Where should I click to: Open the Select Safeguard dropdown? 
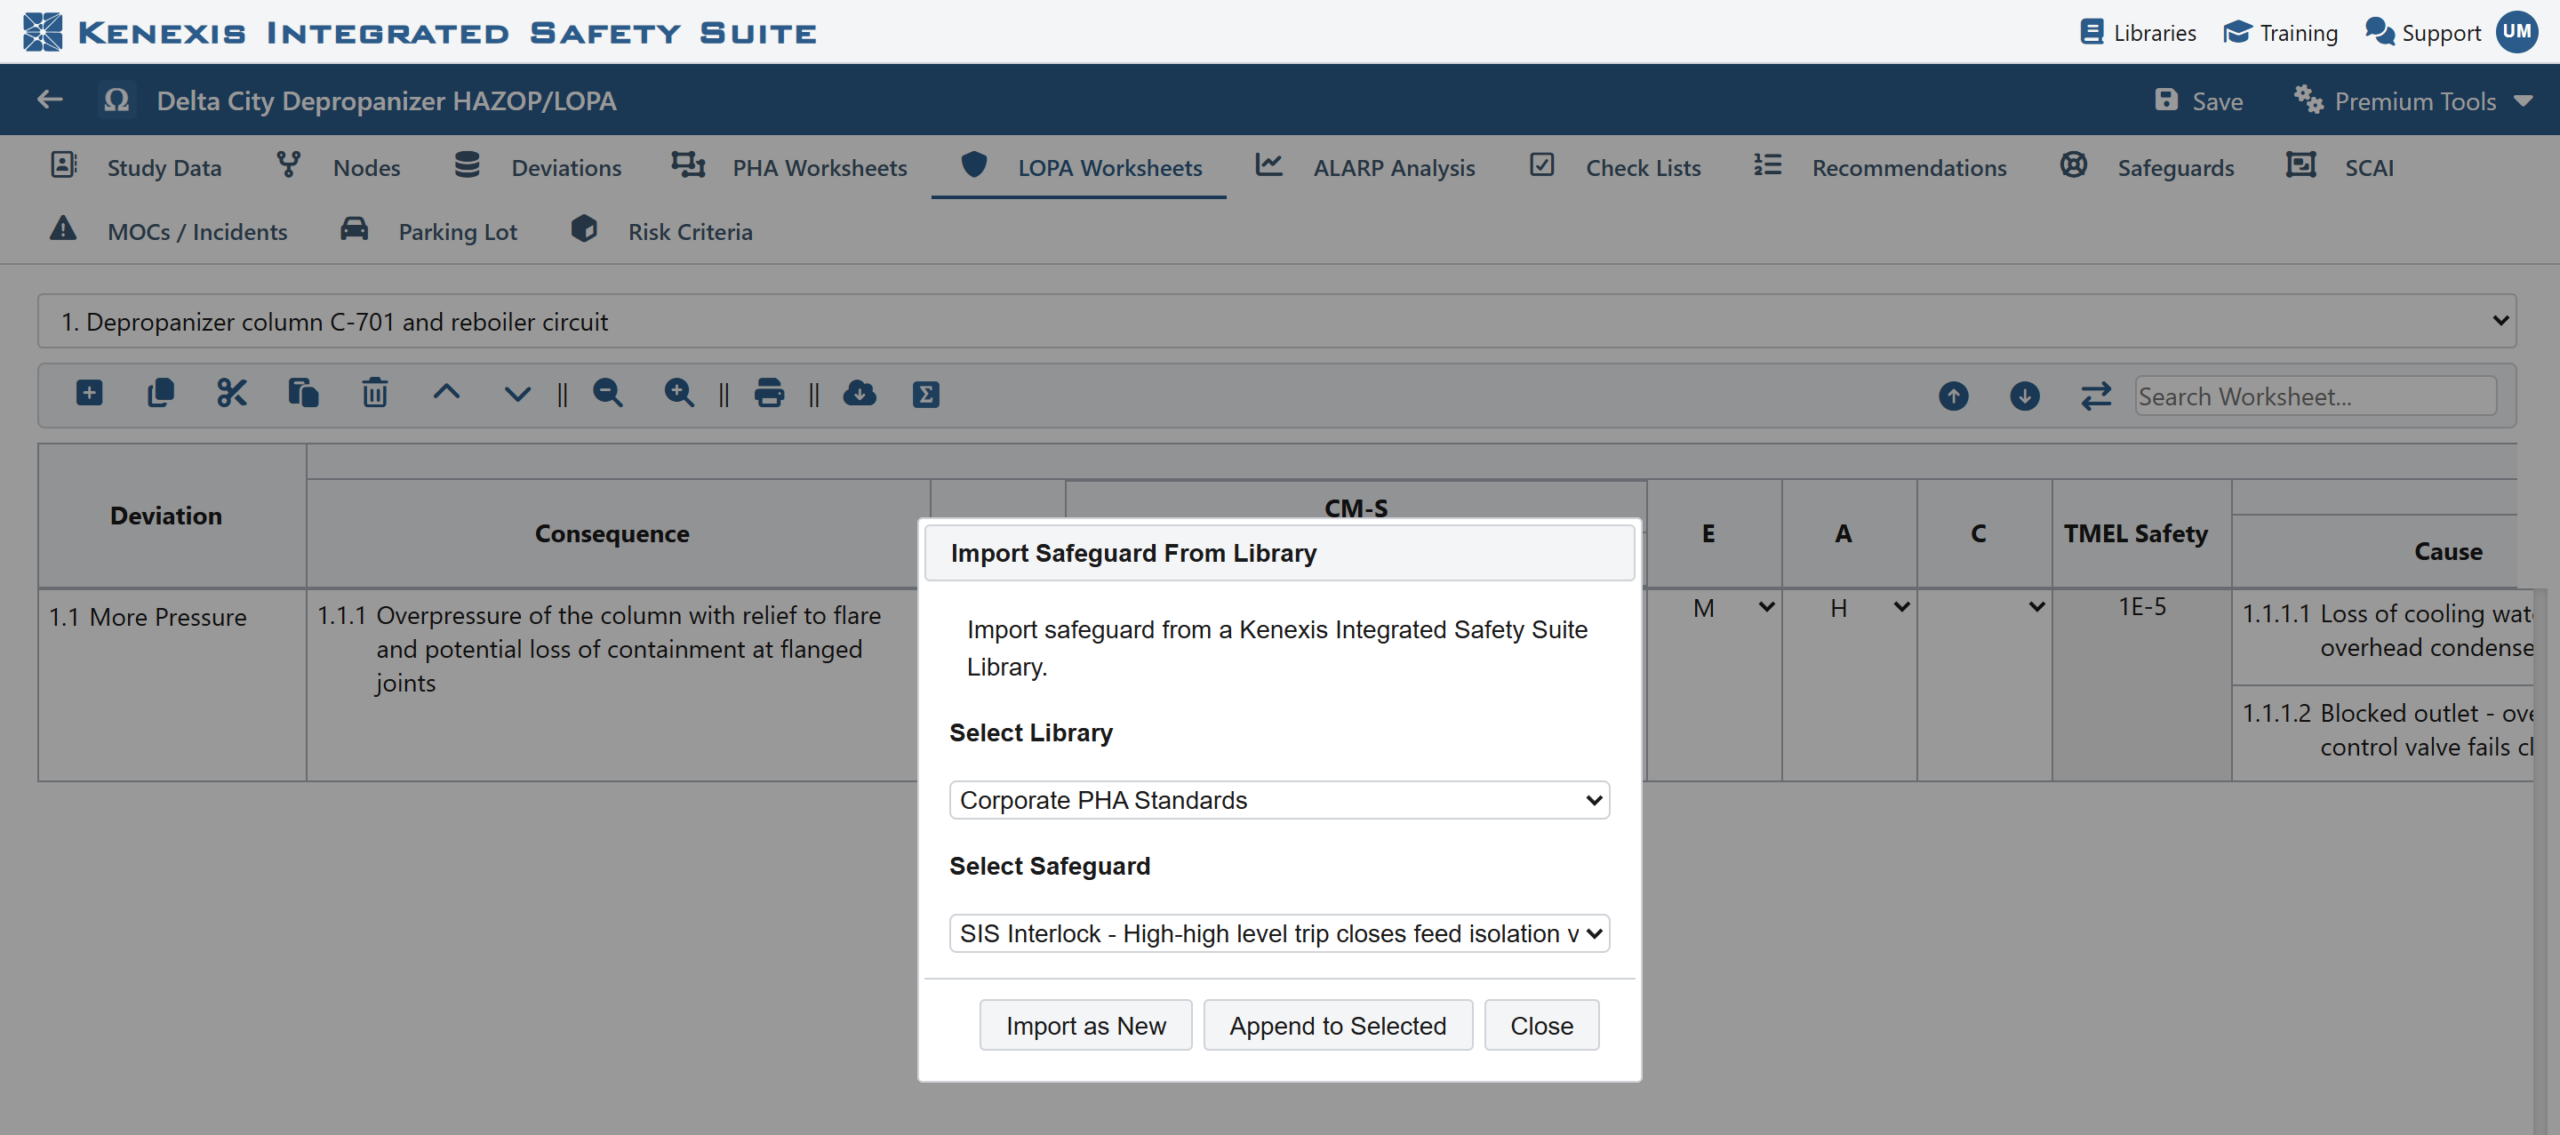[x=1279, y=933]
